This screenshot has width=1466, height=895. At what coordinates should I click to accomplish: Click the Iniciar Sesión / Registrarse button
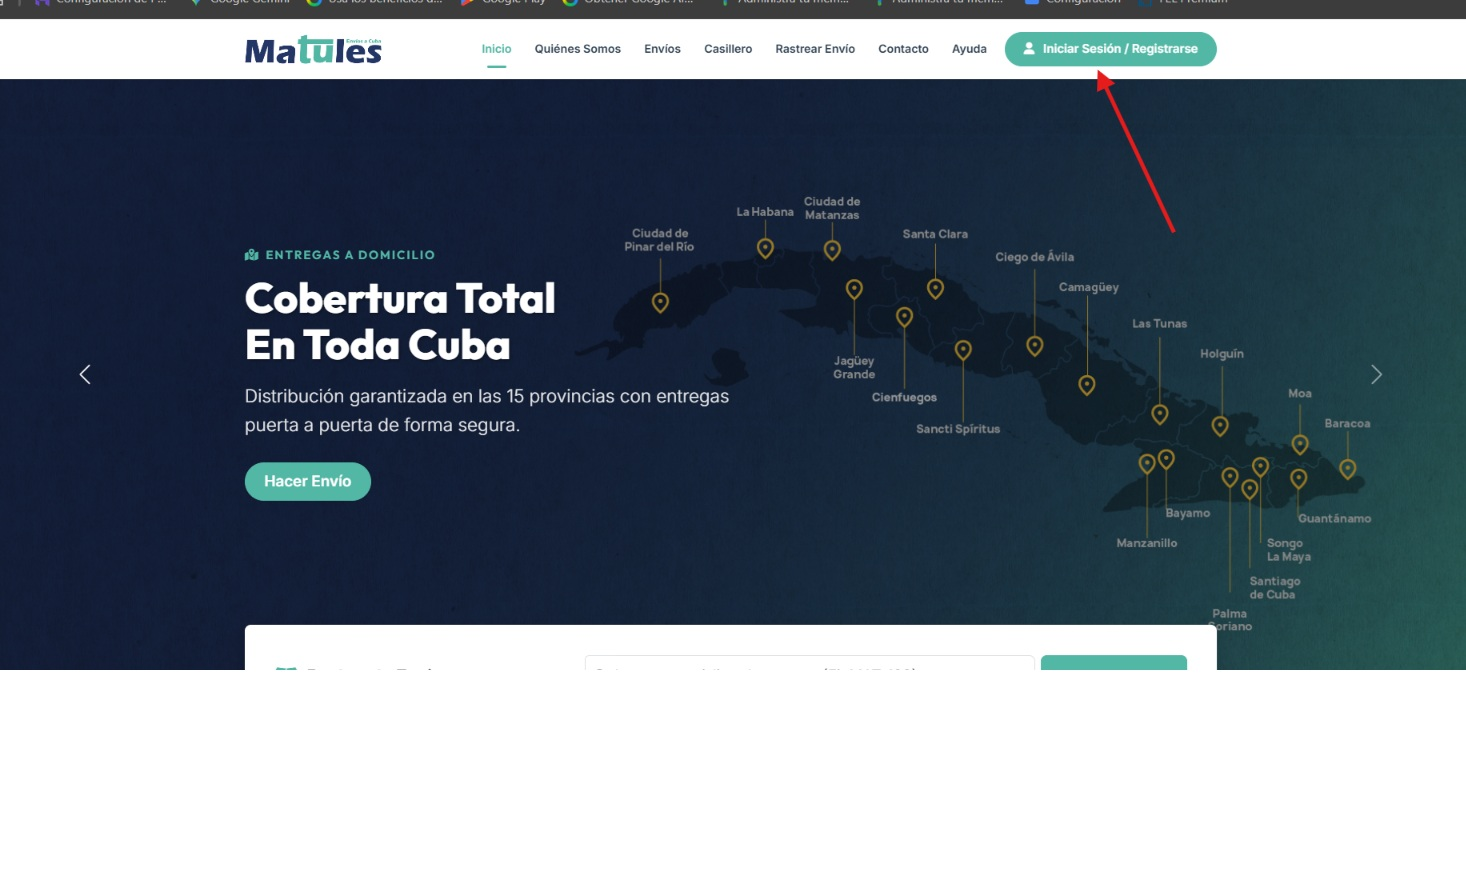pyautogui.click(x=1111, y=49)
